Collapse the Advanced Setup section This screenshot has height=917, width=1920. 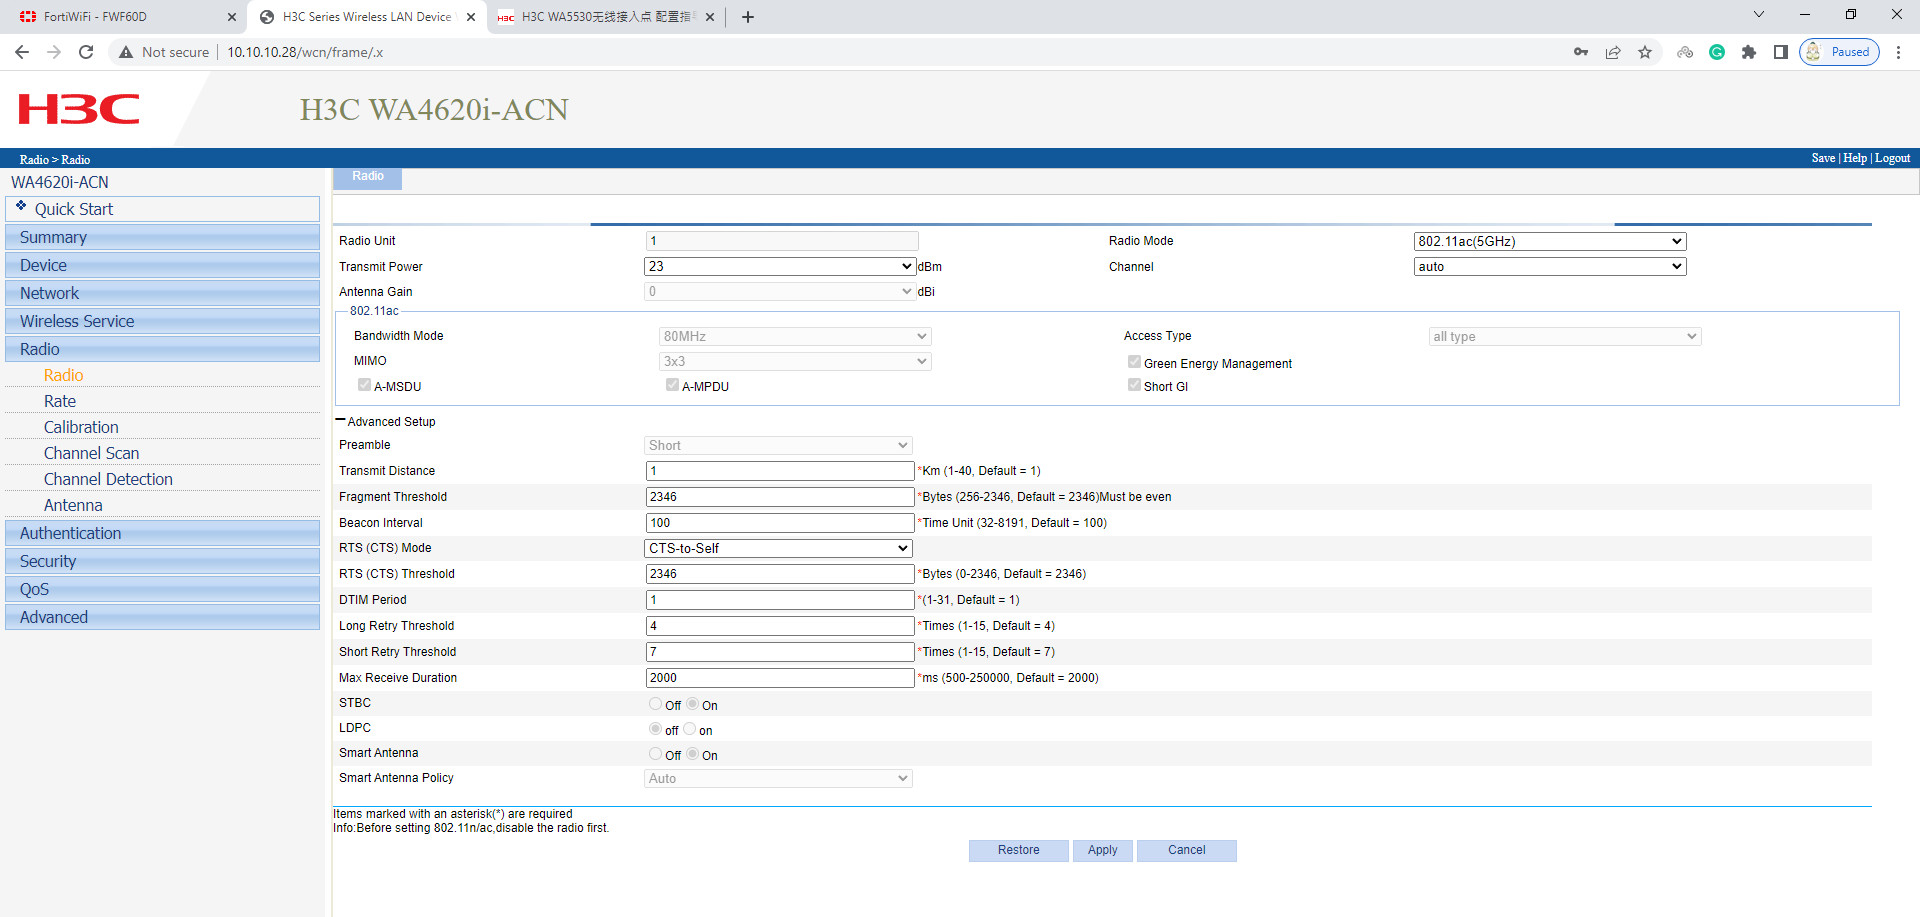click(341, 421)
